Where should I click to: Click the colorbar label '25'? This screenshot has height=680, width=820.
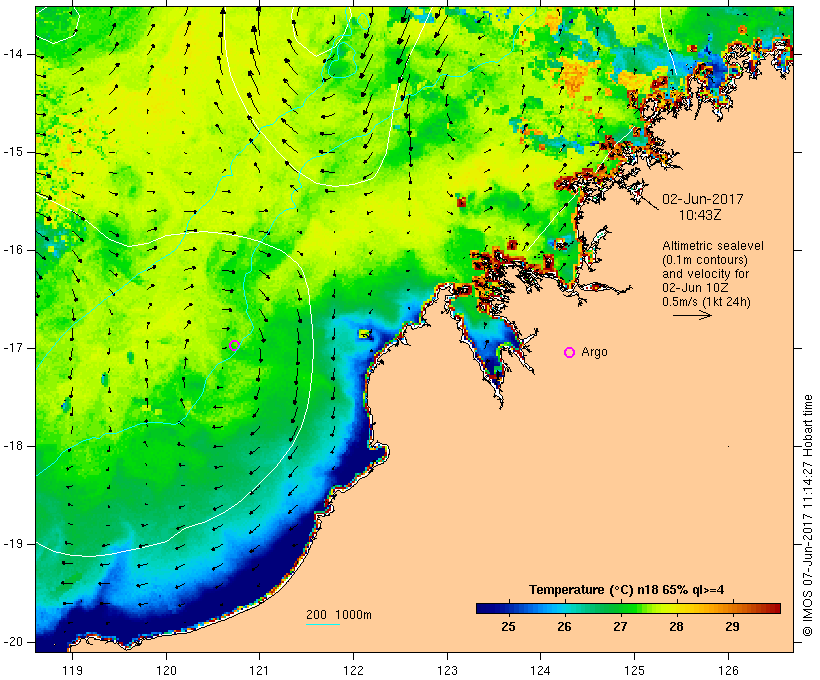[508, 626]
